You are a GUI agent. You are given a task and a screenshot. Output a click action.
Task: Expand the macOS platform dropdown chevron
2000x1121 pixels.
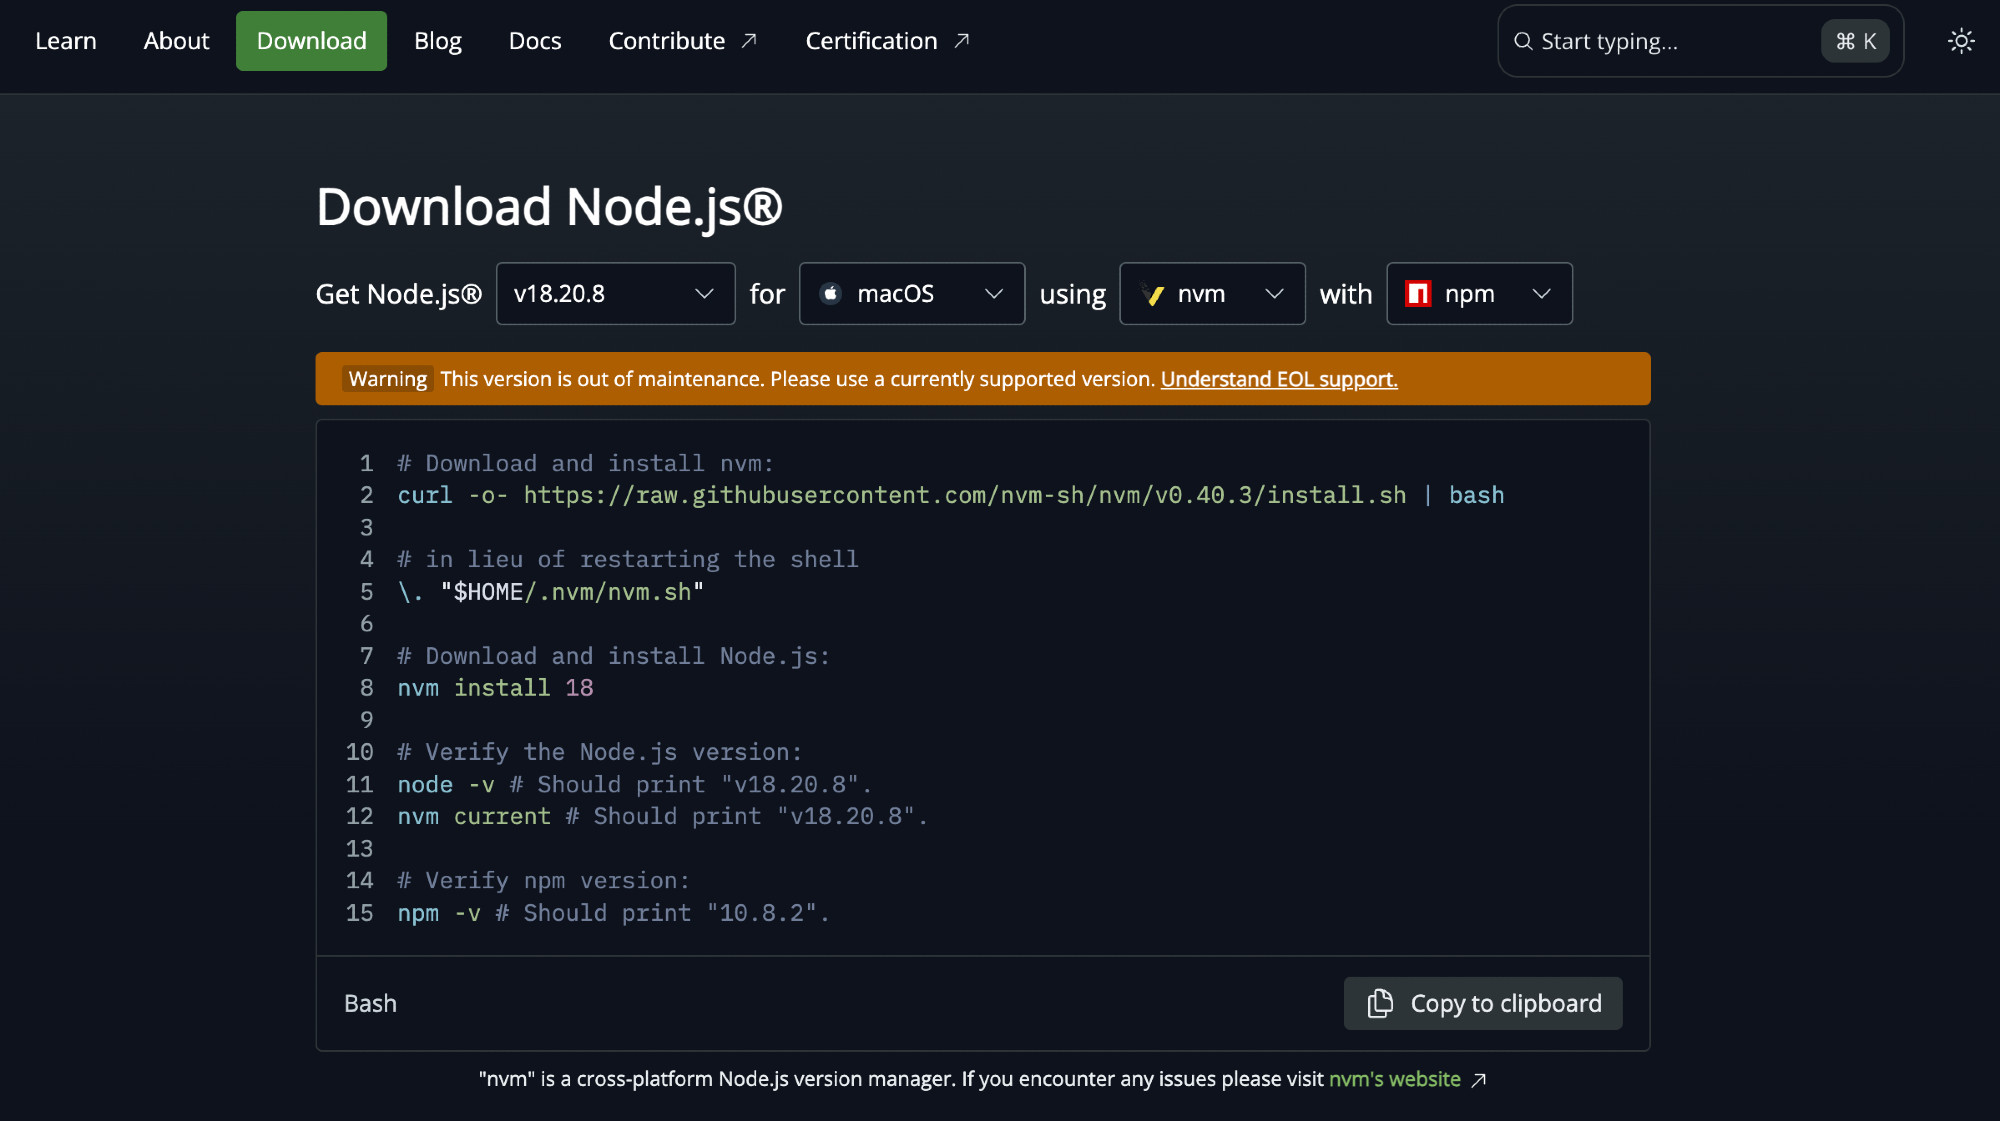click(x=994, y=293)
